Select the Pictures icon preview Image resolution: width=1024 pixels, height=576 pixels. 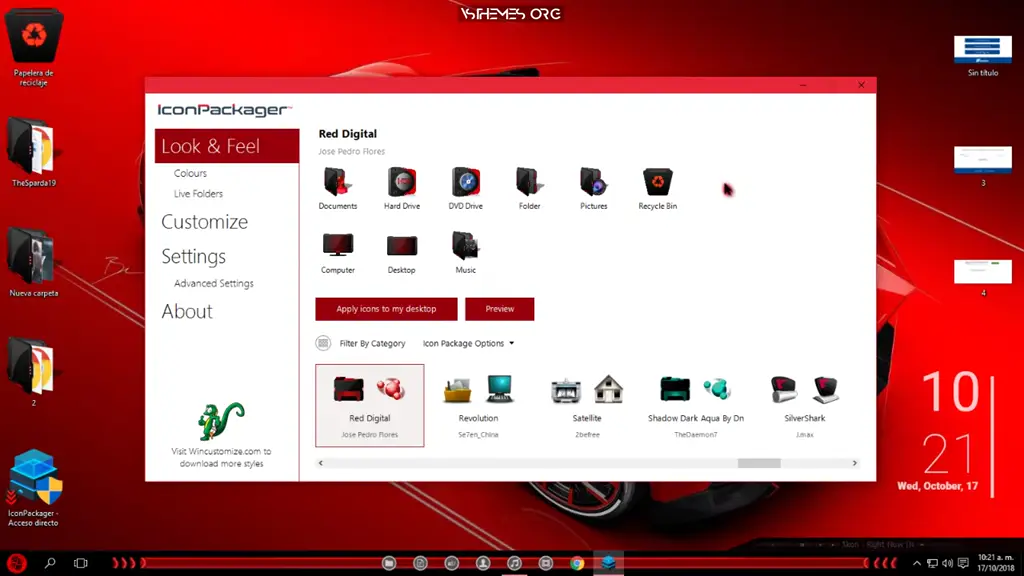pos(593,182)
